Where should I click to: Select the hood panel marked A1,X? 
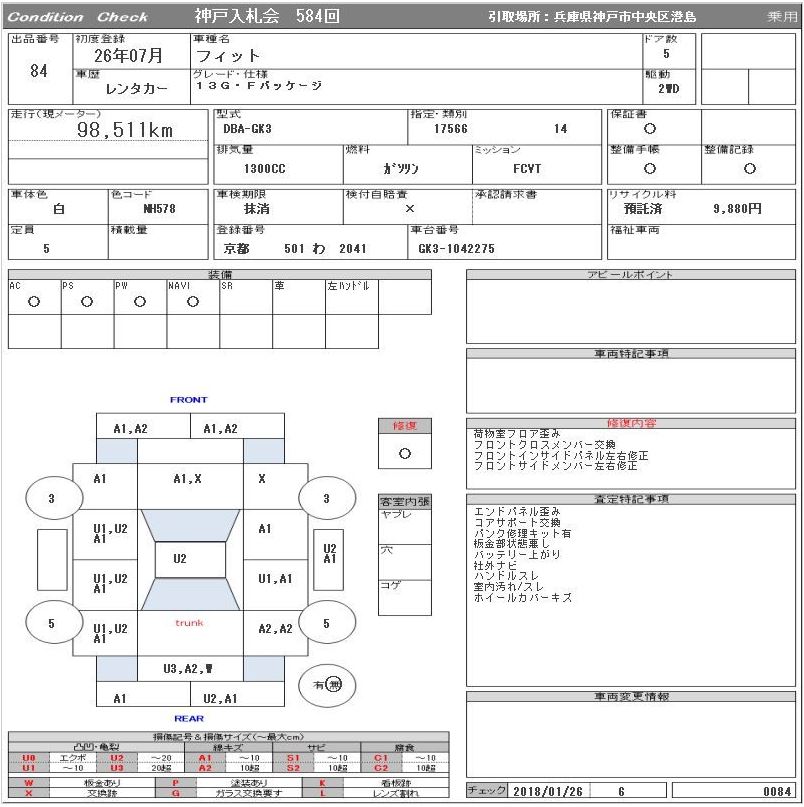pos(189,479)
